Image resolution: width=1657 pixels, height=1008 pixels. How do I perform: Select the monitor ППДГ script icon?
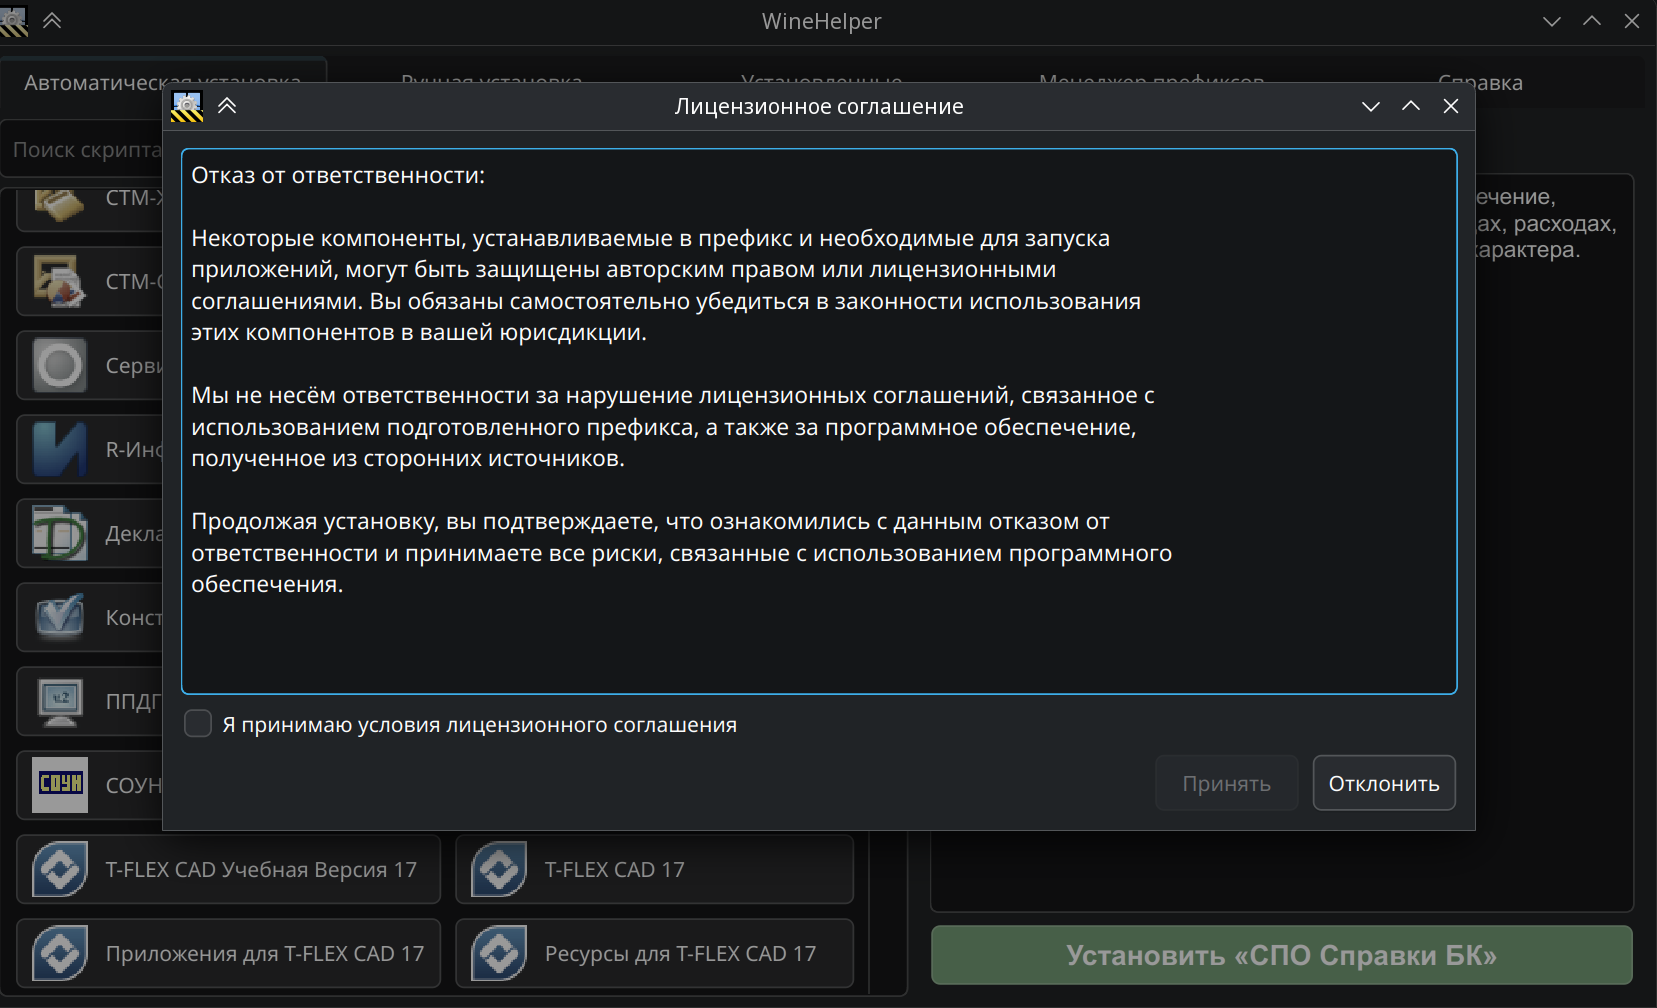tap(59, 702)
